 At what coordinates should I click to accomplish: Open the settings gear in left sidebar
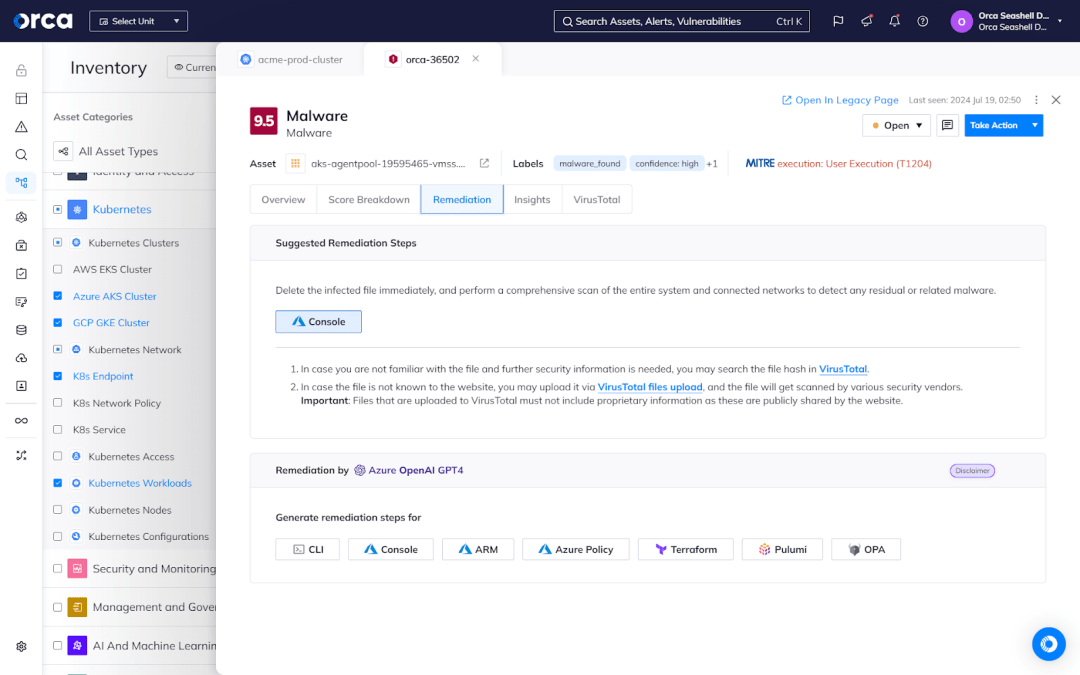click(21, 647)
